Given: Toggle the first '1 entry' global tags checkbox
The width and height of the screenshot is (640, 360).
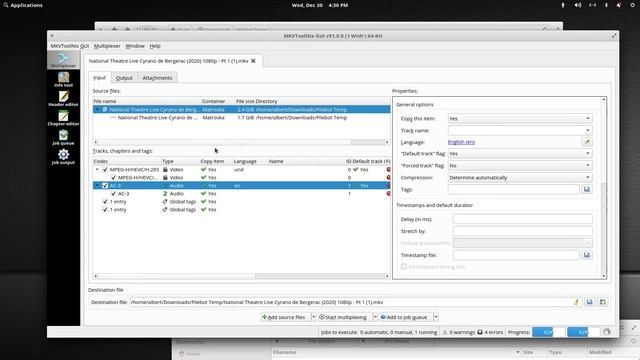Looking at the screenshot, I should pyautogui.click(x=105, y=202).
